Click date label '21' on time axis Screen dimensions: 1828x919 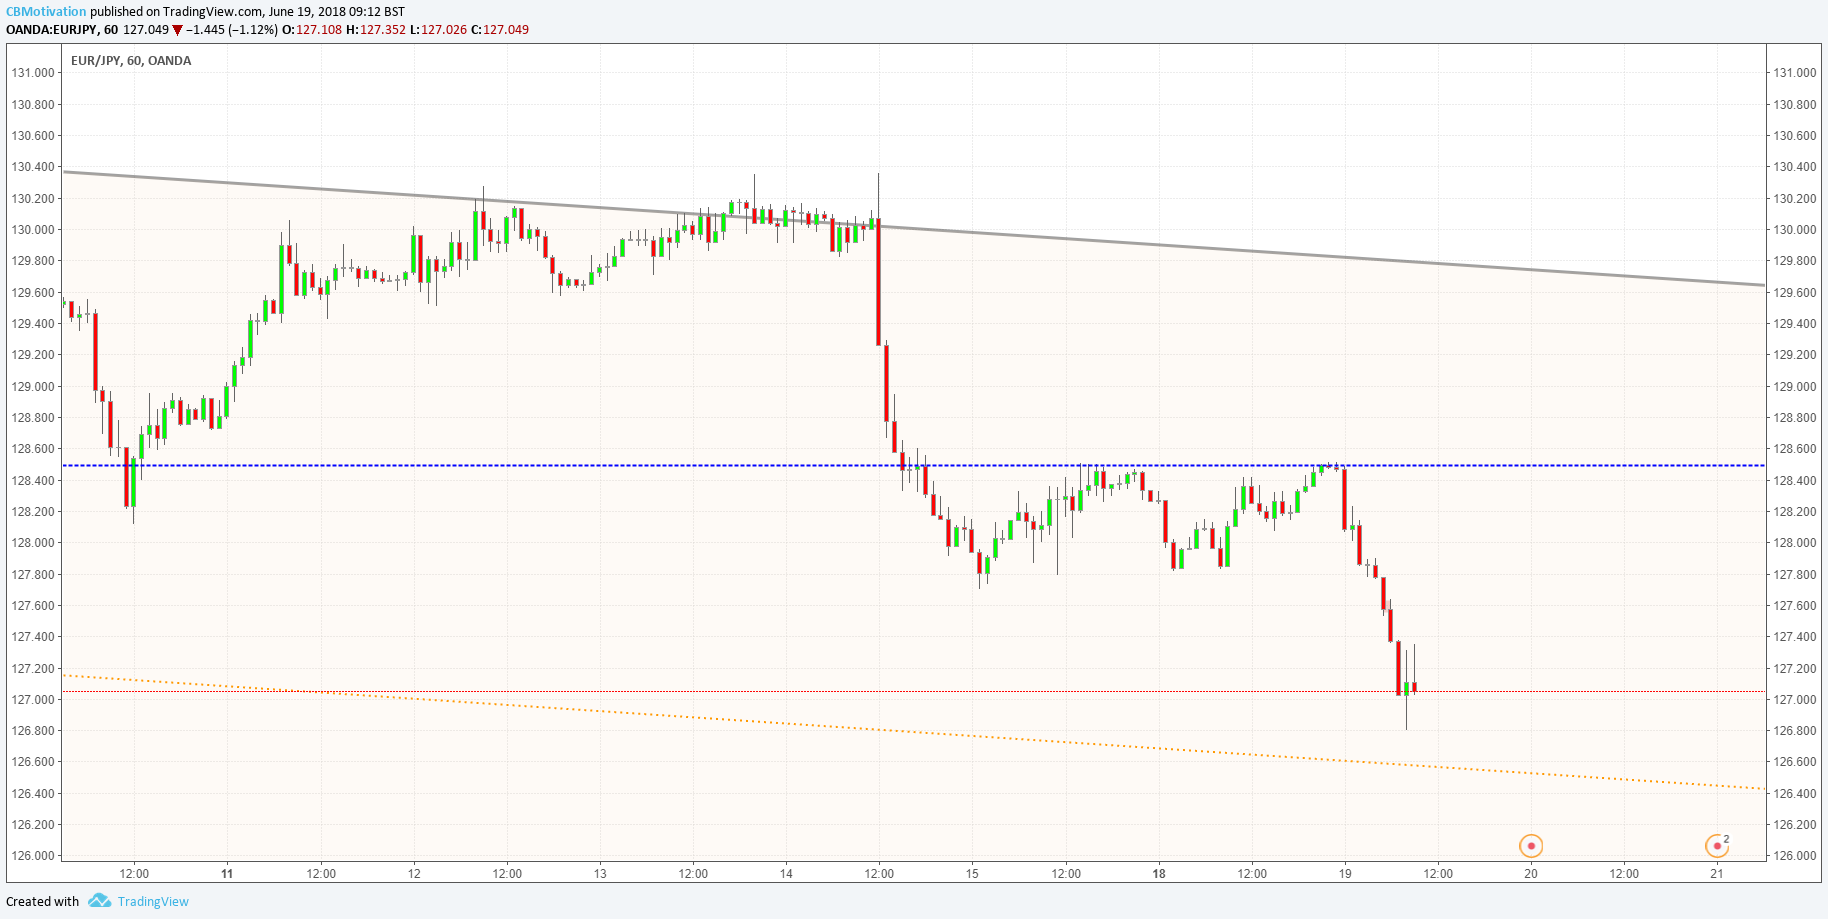click(x=1717, y=873)
